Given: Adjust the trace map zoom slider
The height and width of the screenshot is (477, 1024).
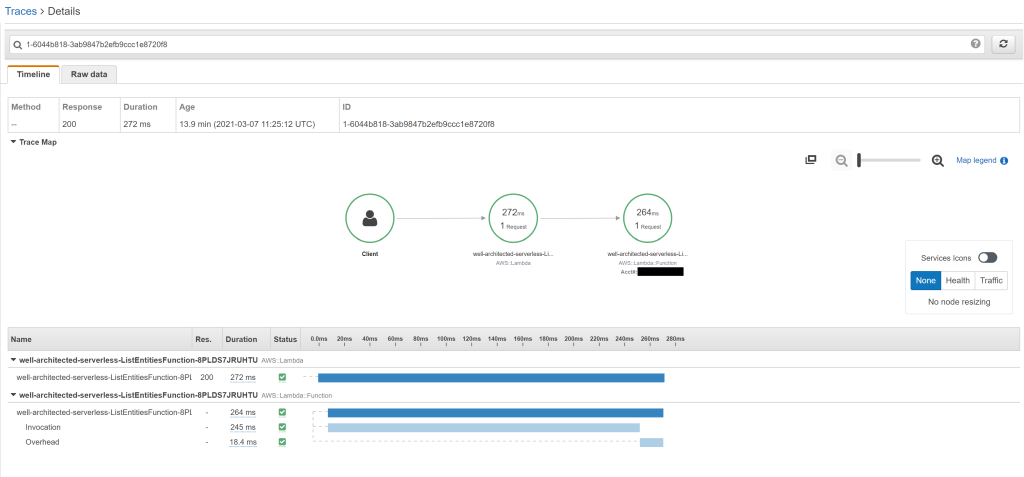Looking at the screenshot, I should (x=859, y=161).
